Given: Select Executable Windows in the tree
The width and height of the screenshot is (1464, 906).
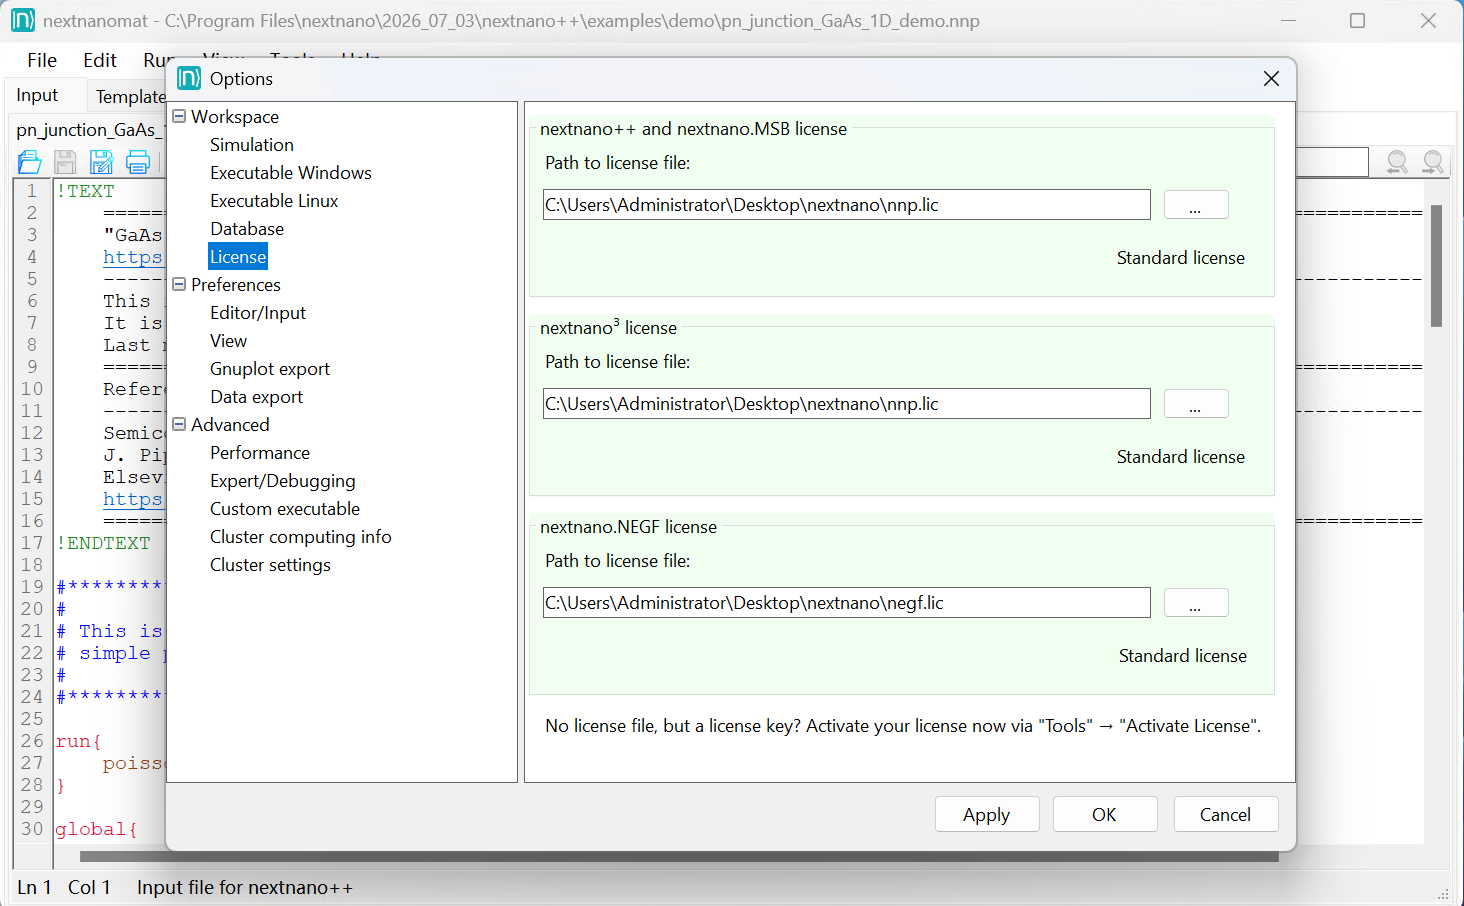Looking at the screenshot, I should 291,173.
